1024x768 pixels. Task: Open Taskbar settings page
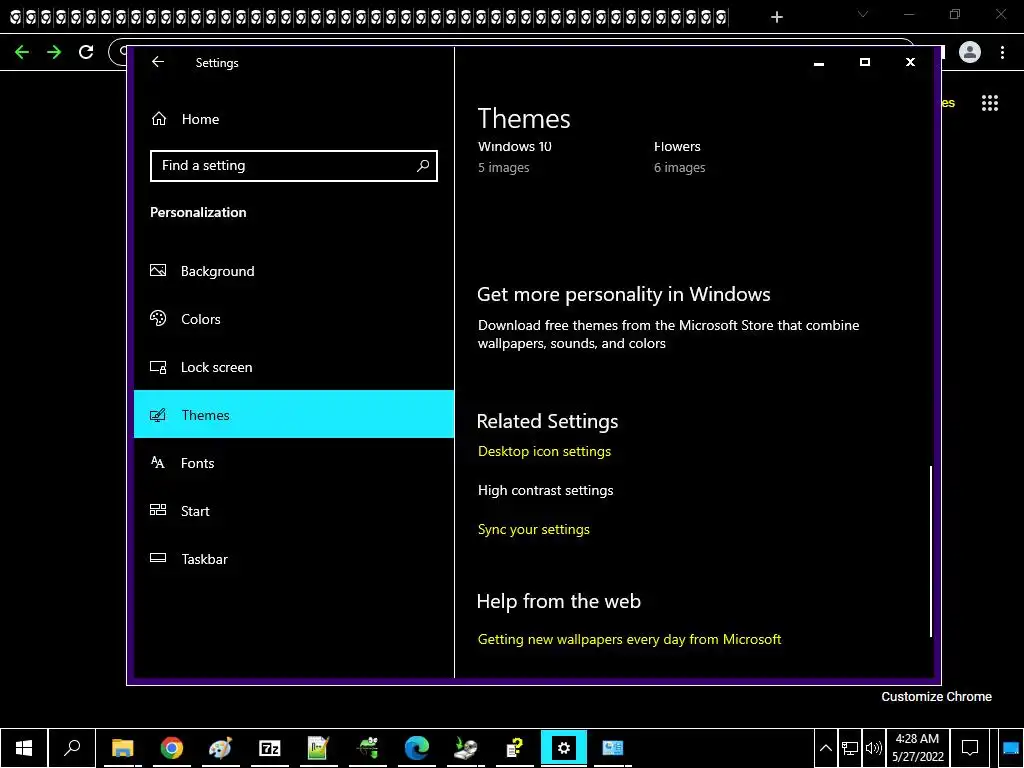click(294, 559)
